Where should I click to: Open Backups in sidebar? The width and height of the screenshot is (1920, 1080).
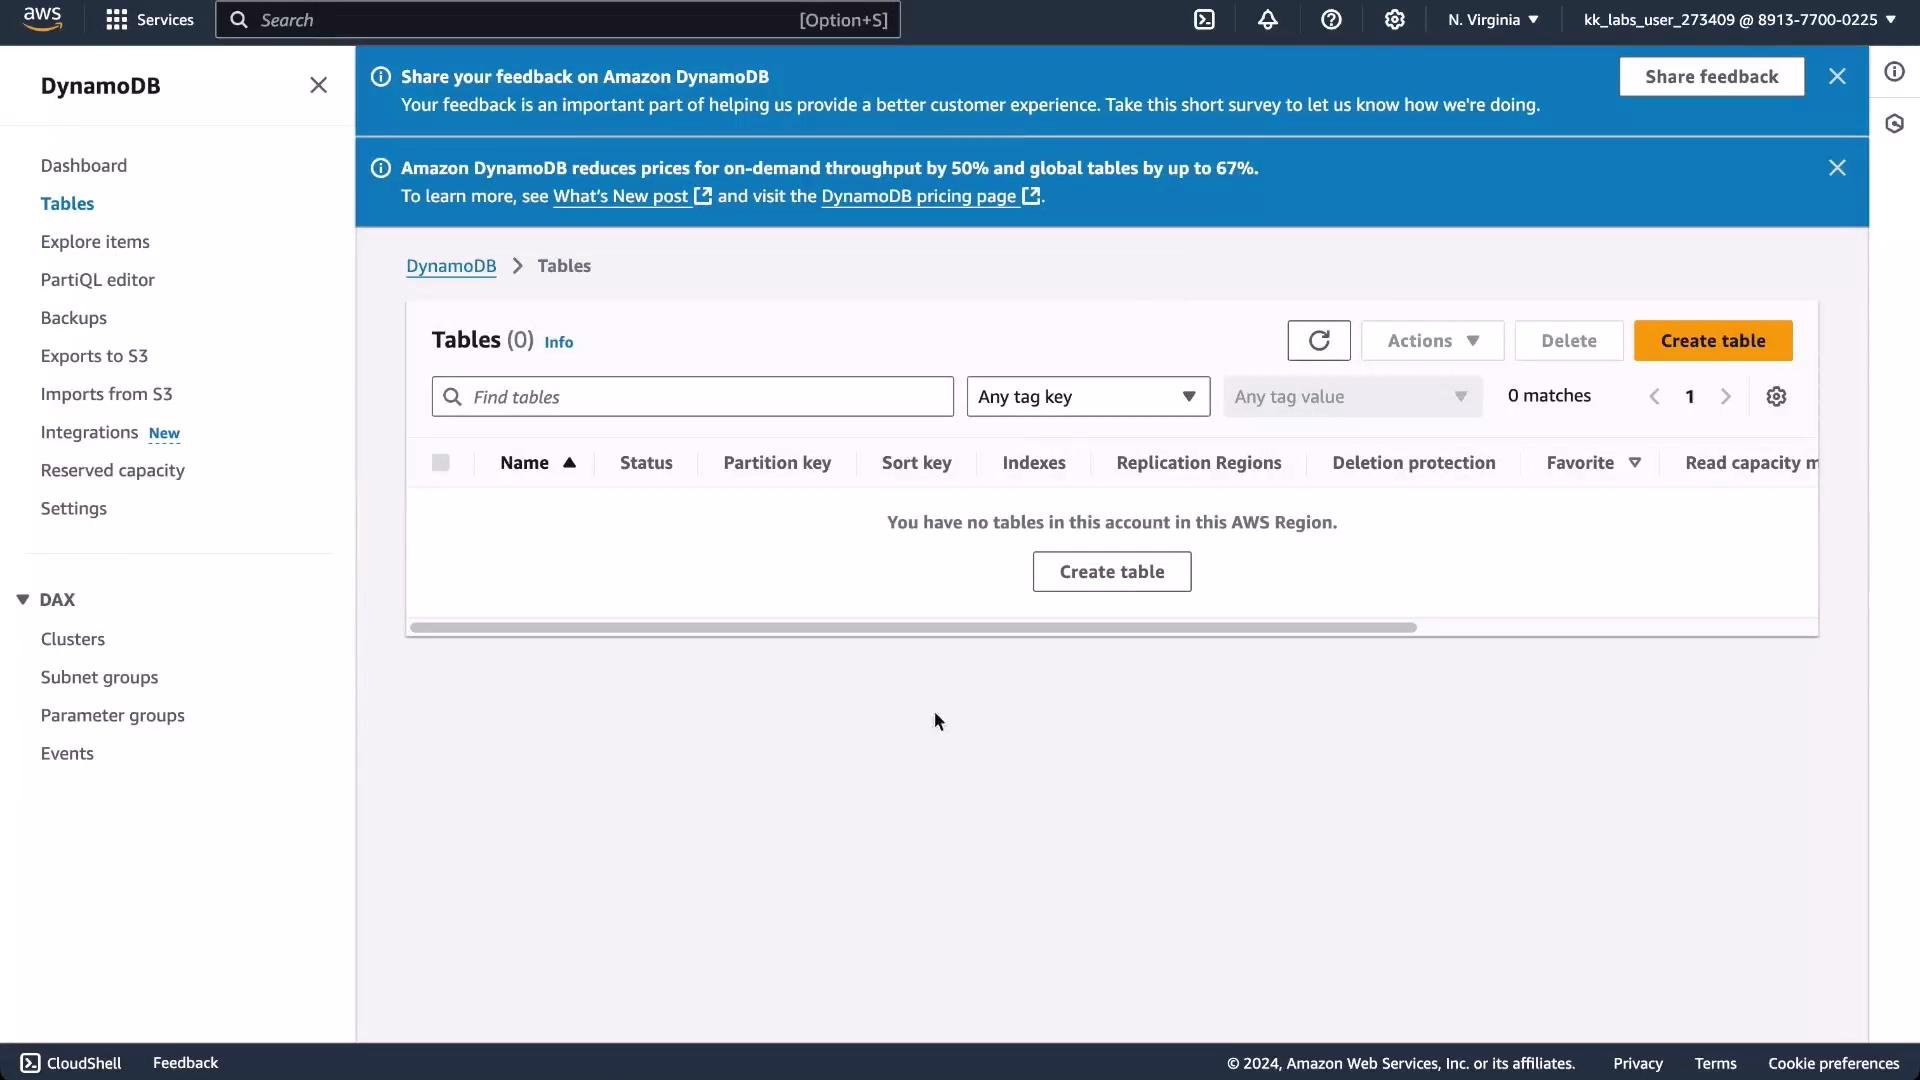(74, 318)
